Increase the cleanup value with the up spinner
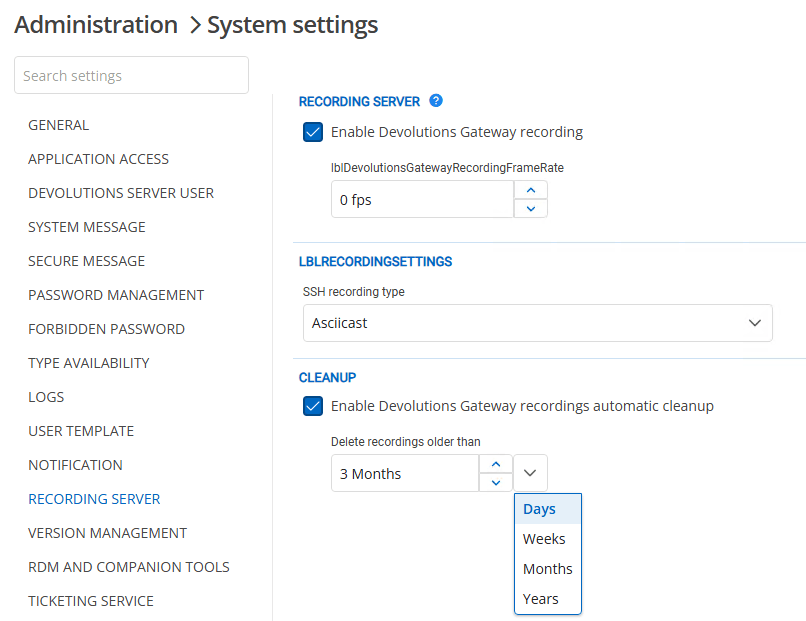806x621 pixels. [x=495, y=463]
